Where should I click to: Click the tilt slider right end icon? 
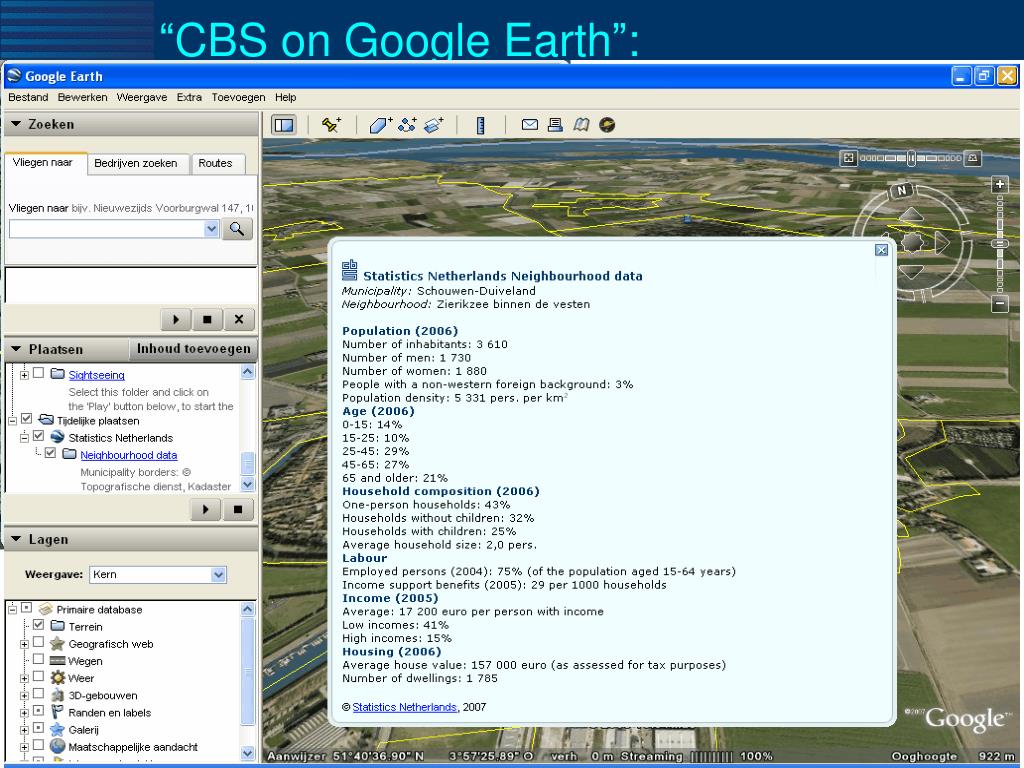click(x=973, y=158)
